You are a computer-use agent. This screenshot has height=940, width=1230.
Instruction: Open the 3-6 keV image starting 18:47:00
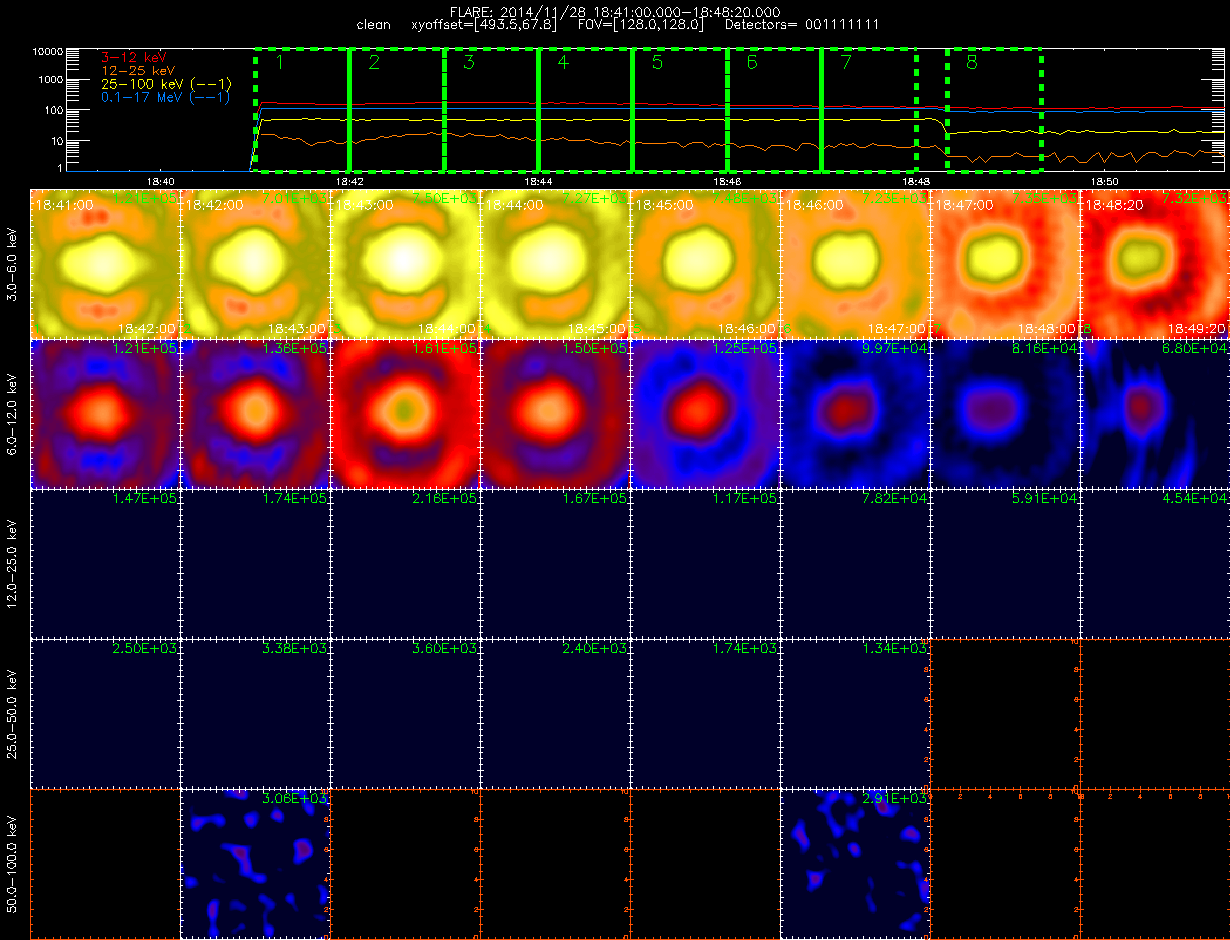point(1006,264)
